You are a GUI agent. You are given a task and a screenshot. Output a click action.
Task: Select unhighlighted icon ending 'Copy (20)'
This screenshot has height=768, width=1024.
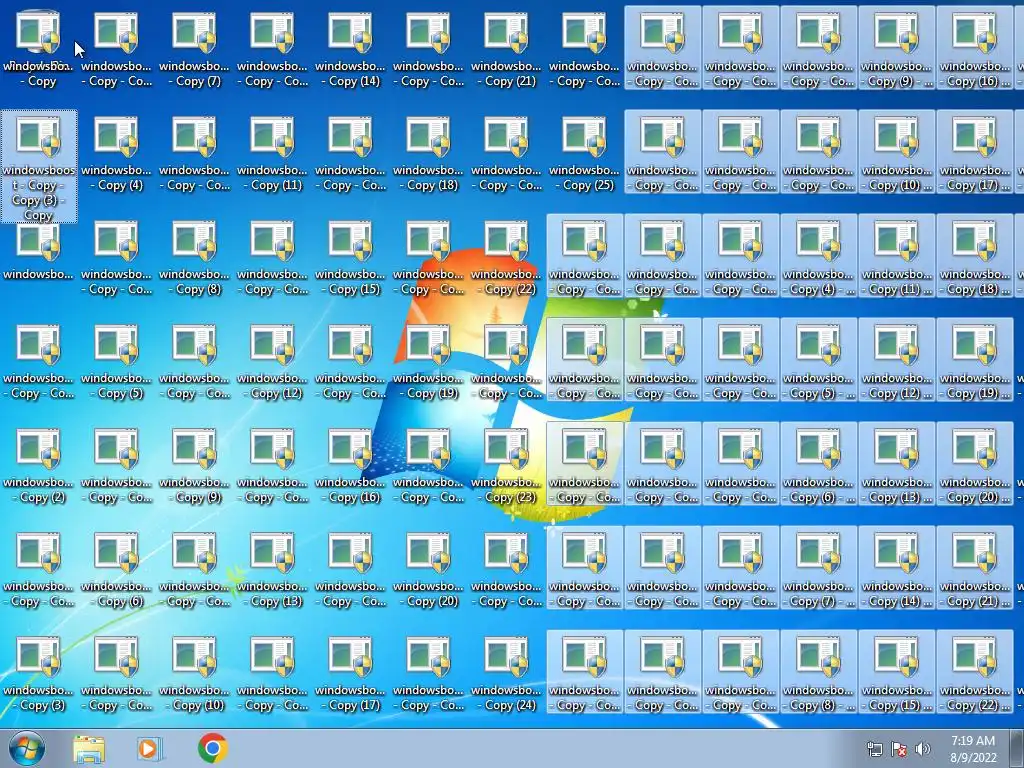click(x=428, y=569)
